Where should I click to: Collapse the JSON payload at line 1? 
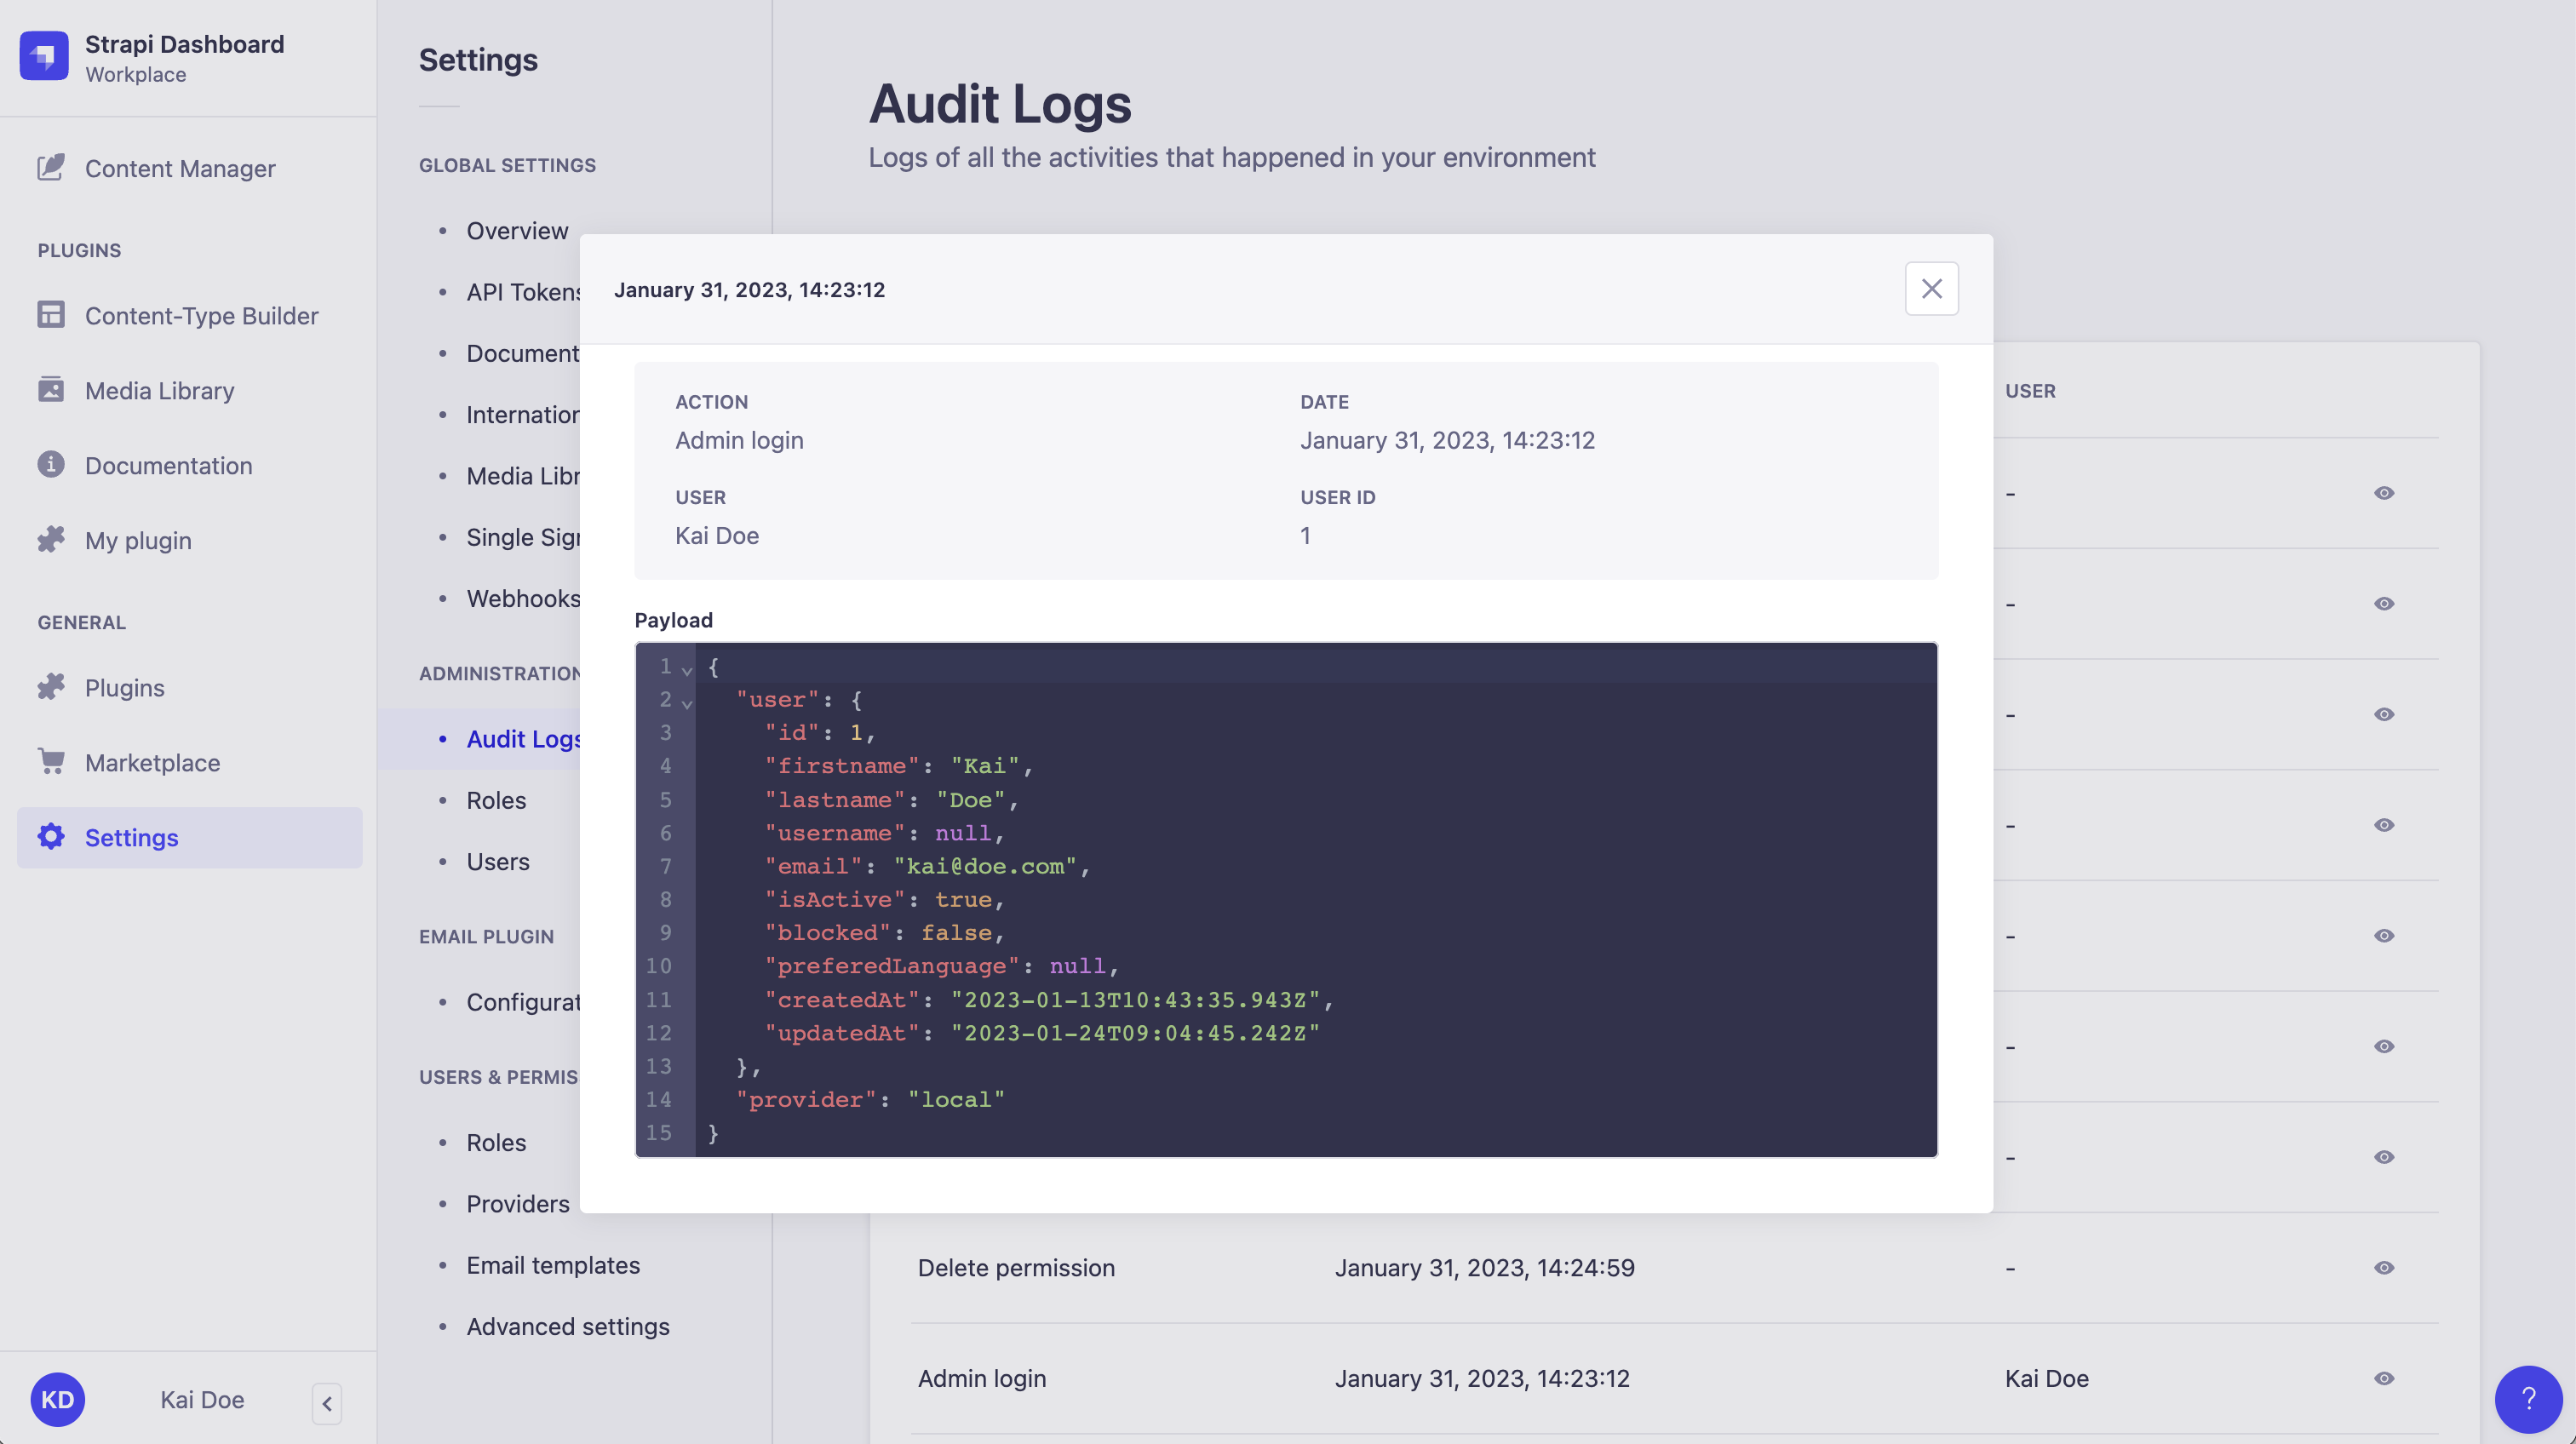point(686,670)
